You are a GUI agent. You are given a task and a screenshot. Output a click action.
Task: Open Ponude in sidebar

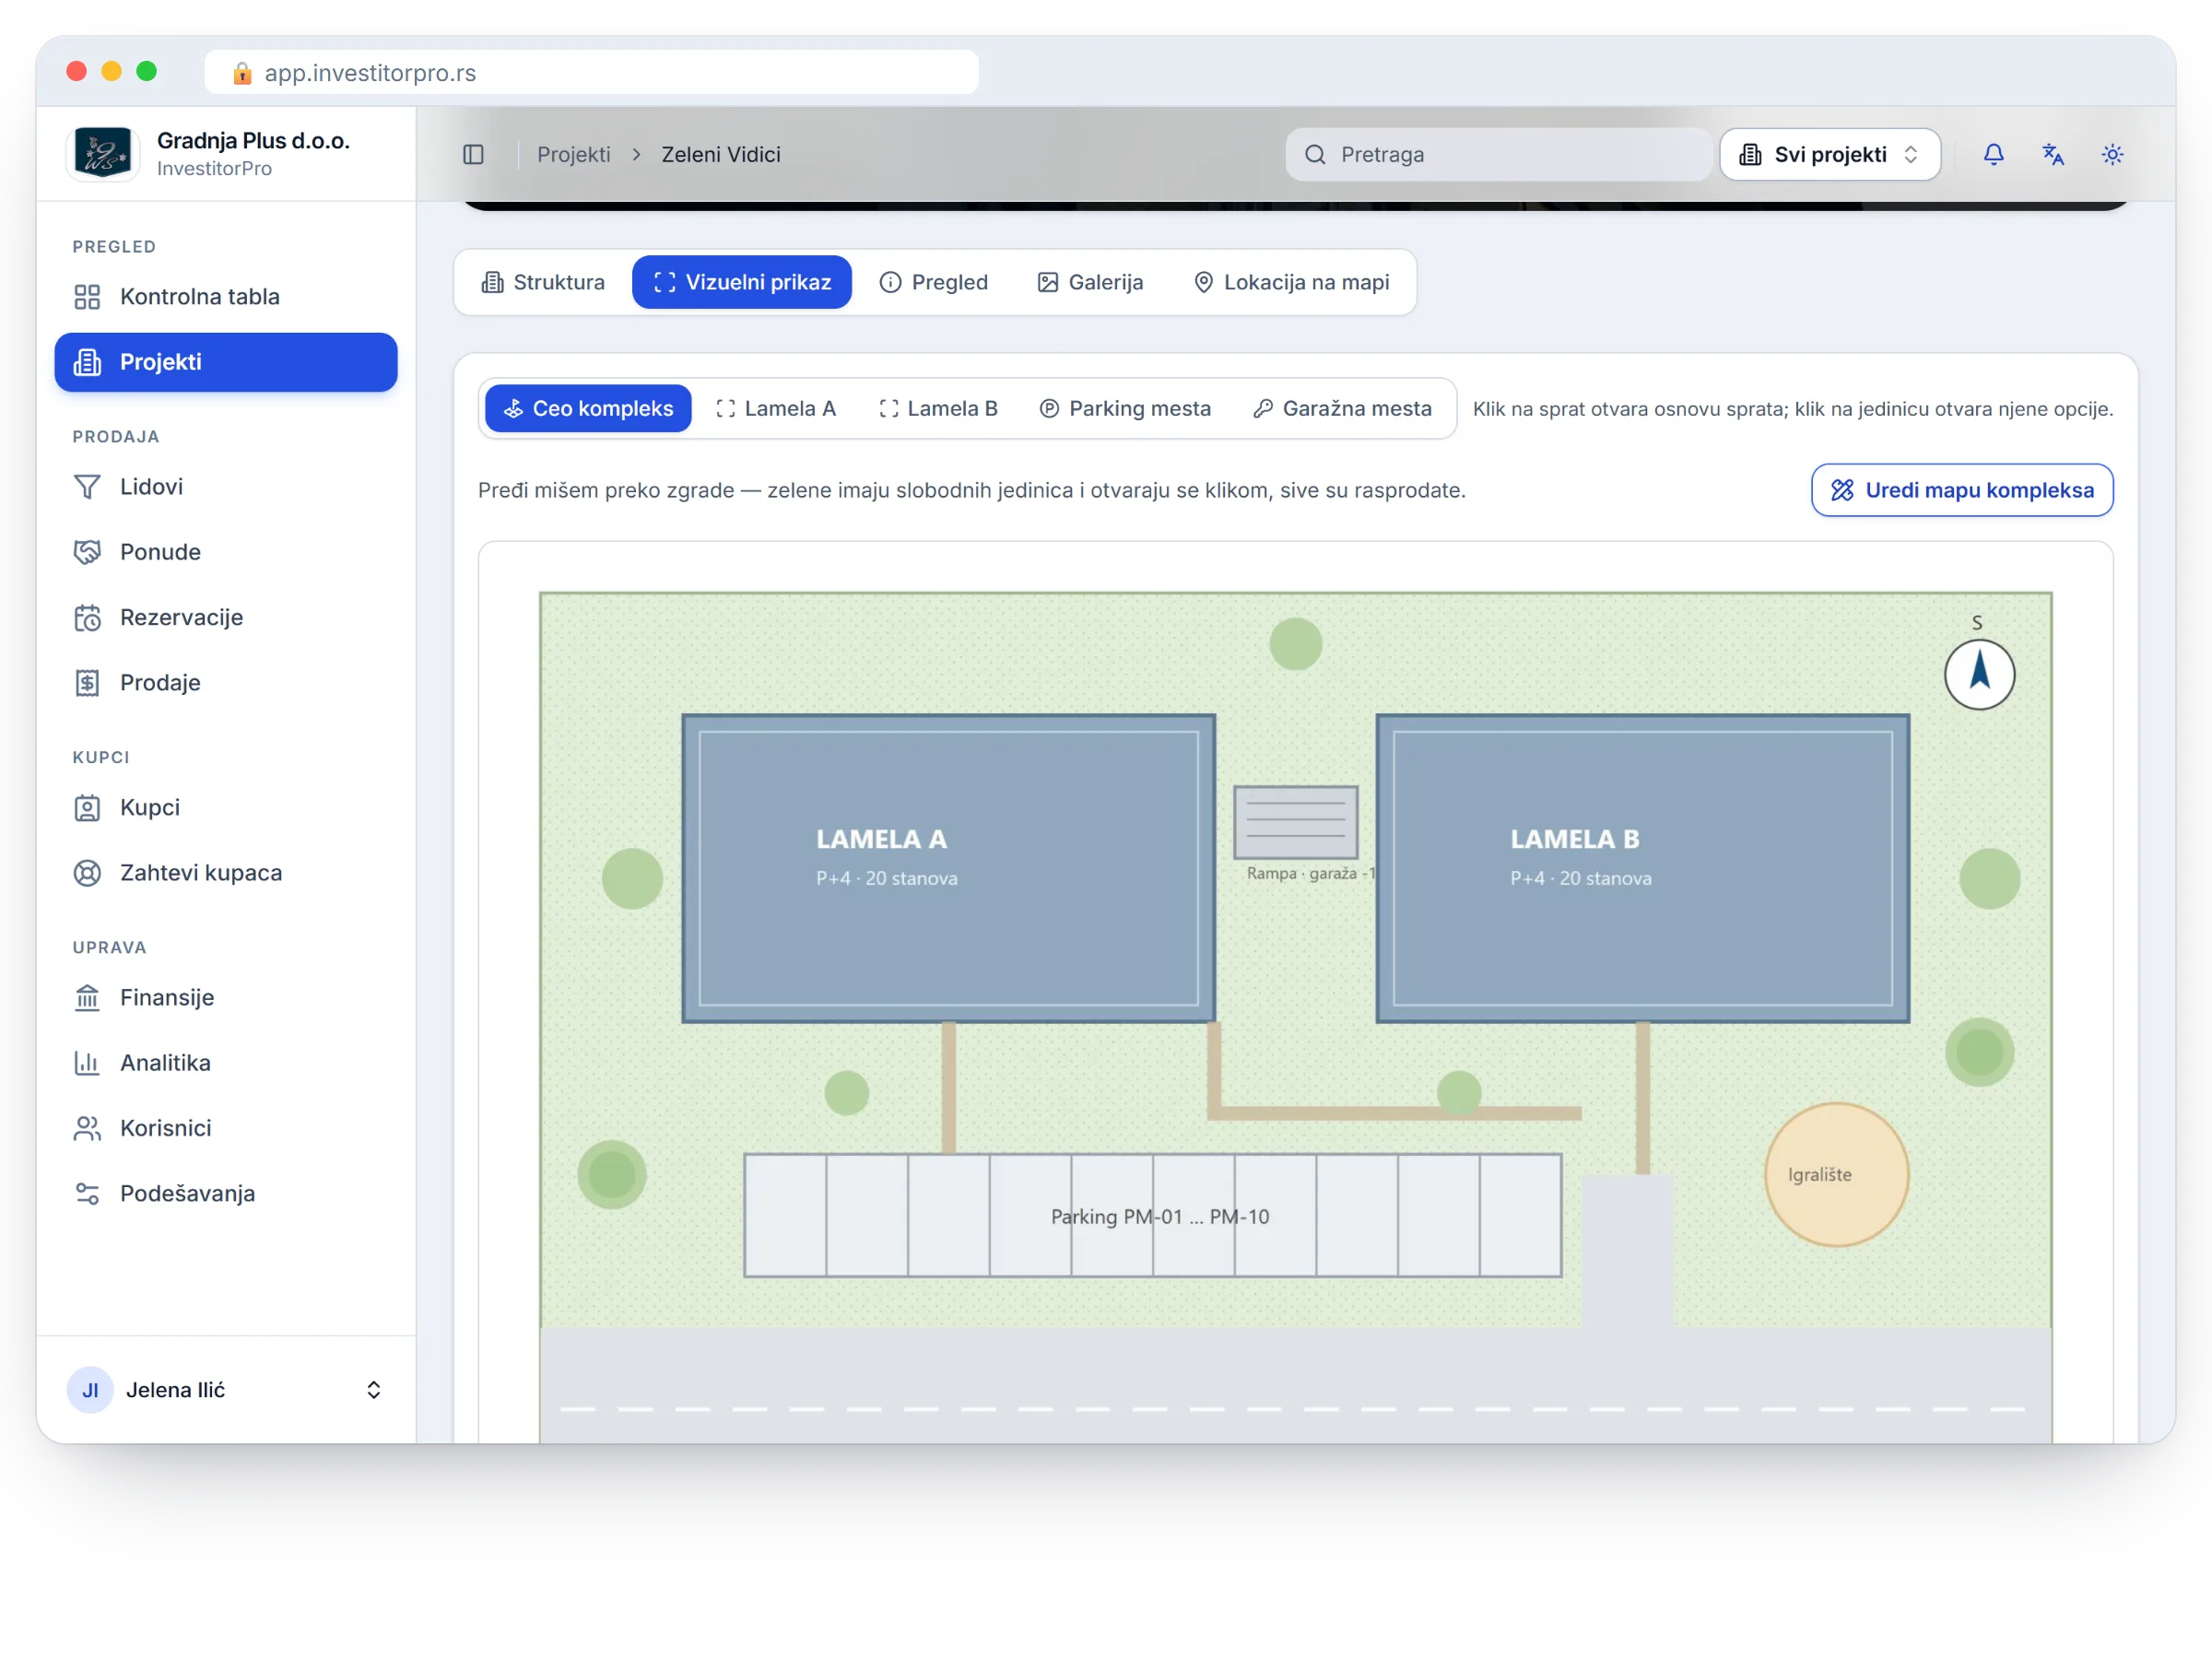226,552
